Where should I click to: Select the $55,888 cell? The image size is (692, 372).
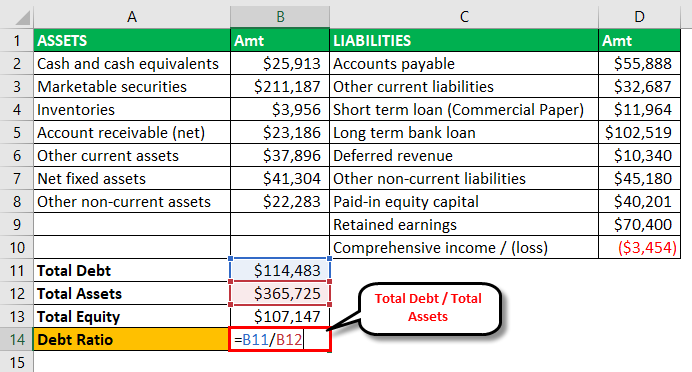click(x=639, y=64)
